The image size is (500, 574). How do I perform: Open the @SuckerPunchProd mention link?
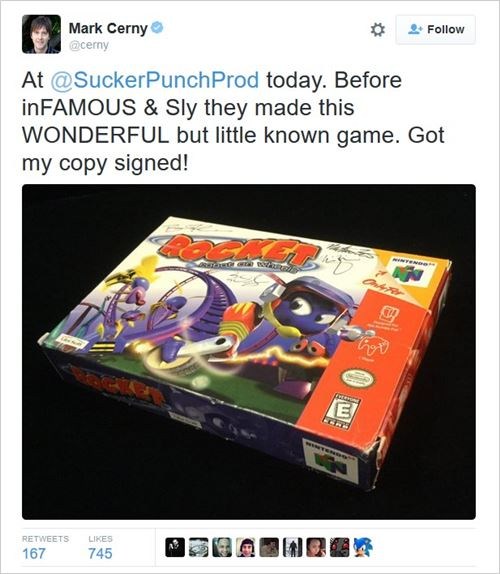pyautogui.click(x=154, y=80)
